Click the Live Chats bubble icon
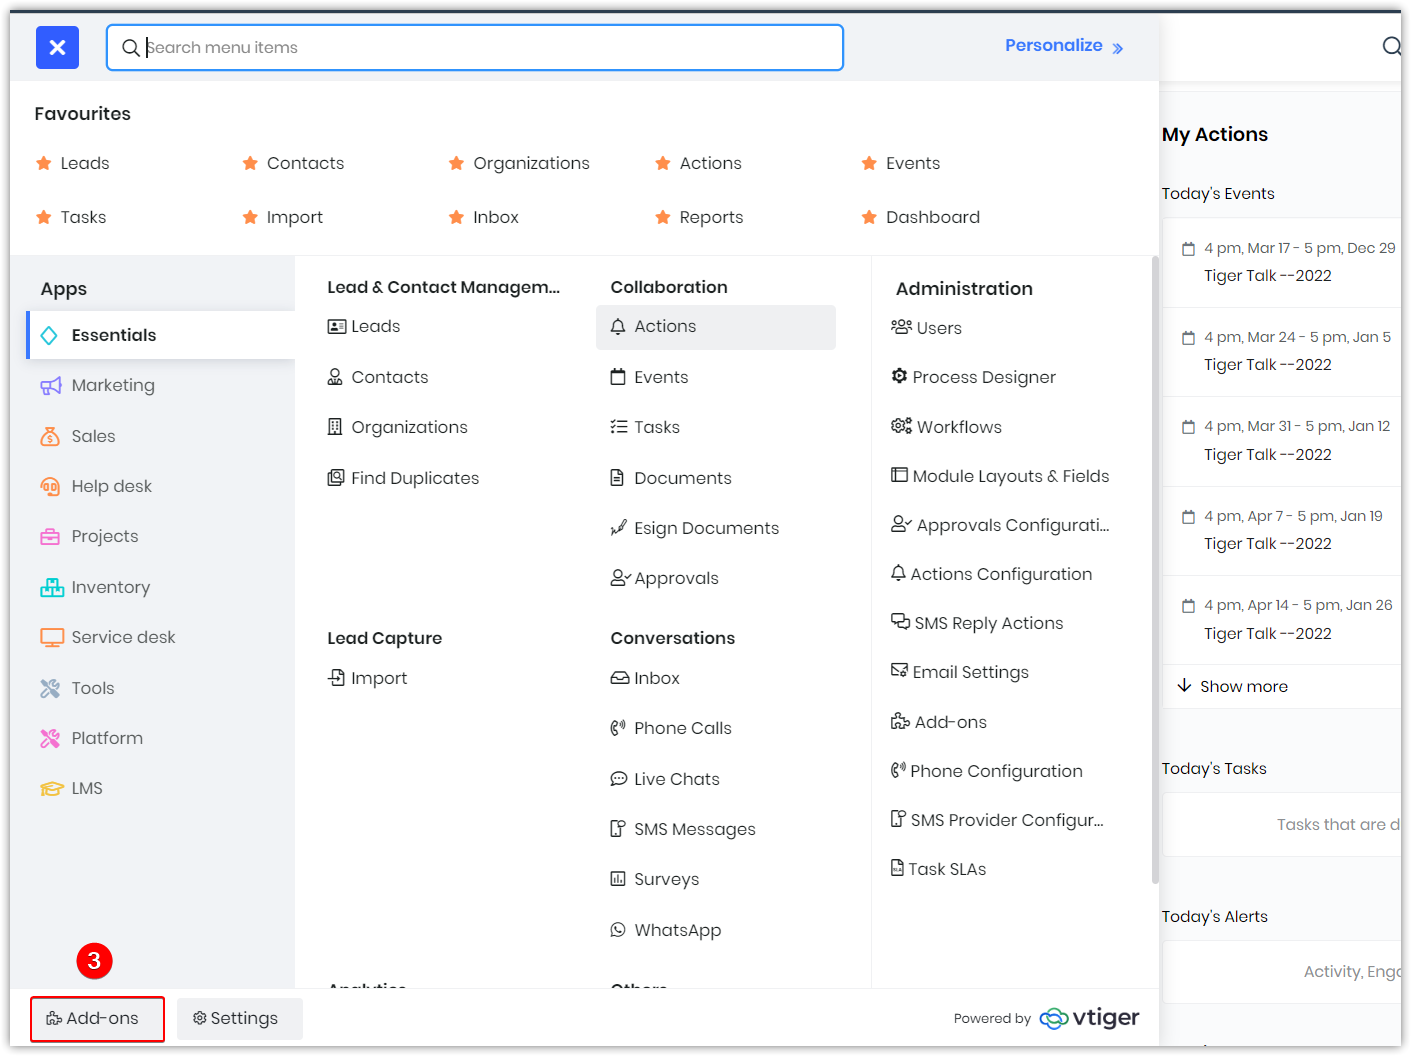The image size is (1411, 1056). tap(619, 779)
